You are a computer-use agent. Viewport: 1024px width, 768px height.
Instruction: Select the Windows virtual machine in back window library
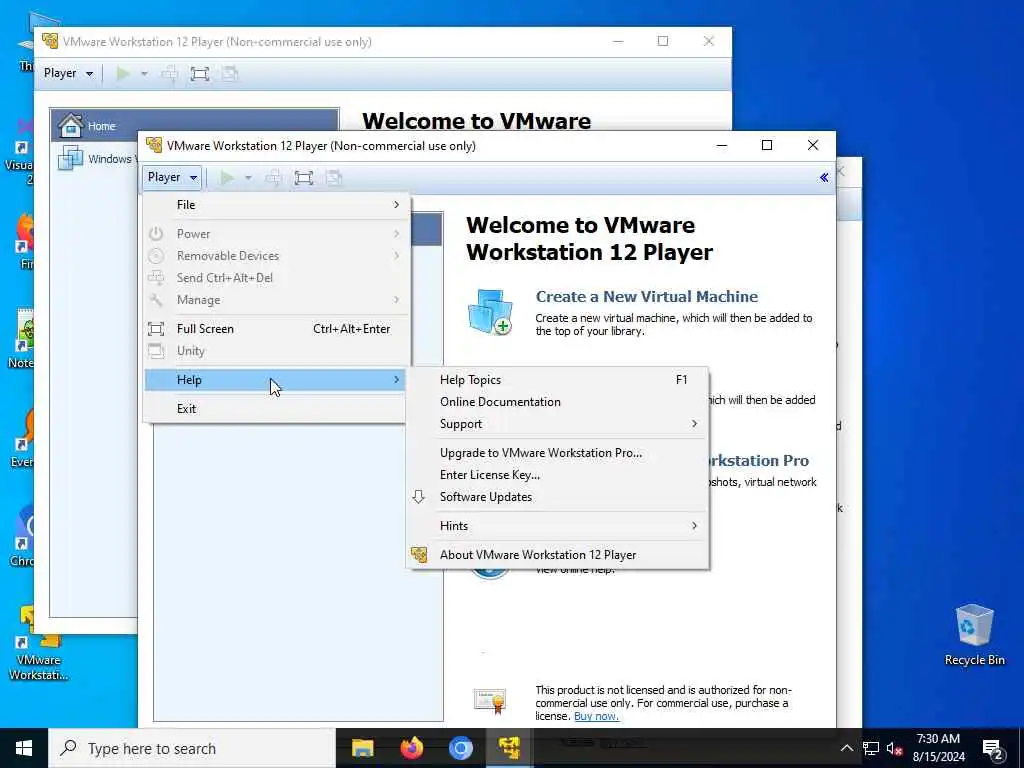95,158
